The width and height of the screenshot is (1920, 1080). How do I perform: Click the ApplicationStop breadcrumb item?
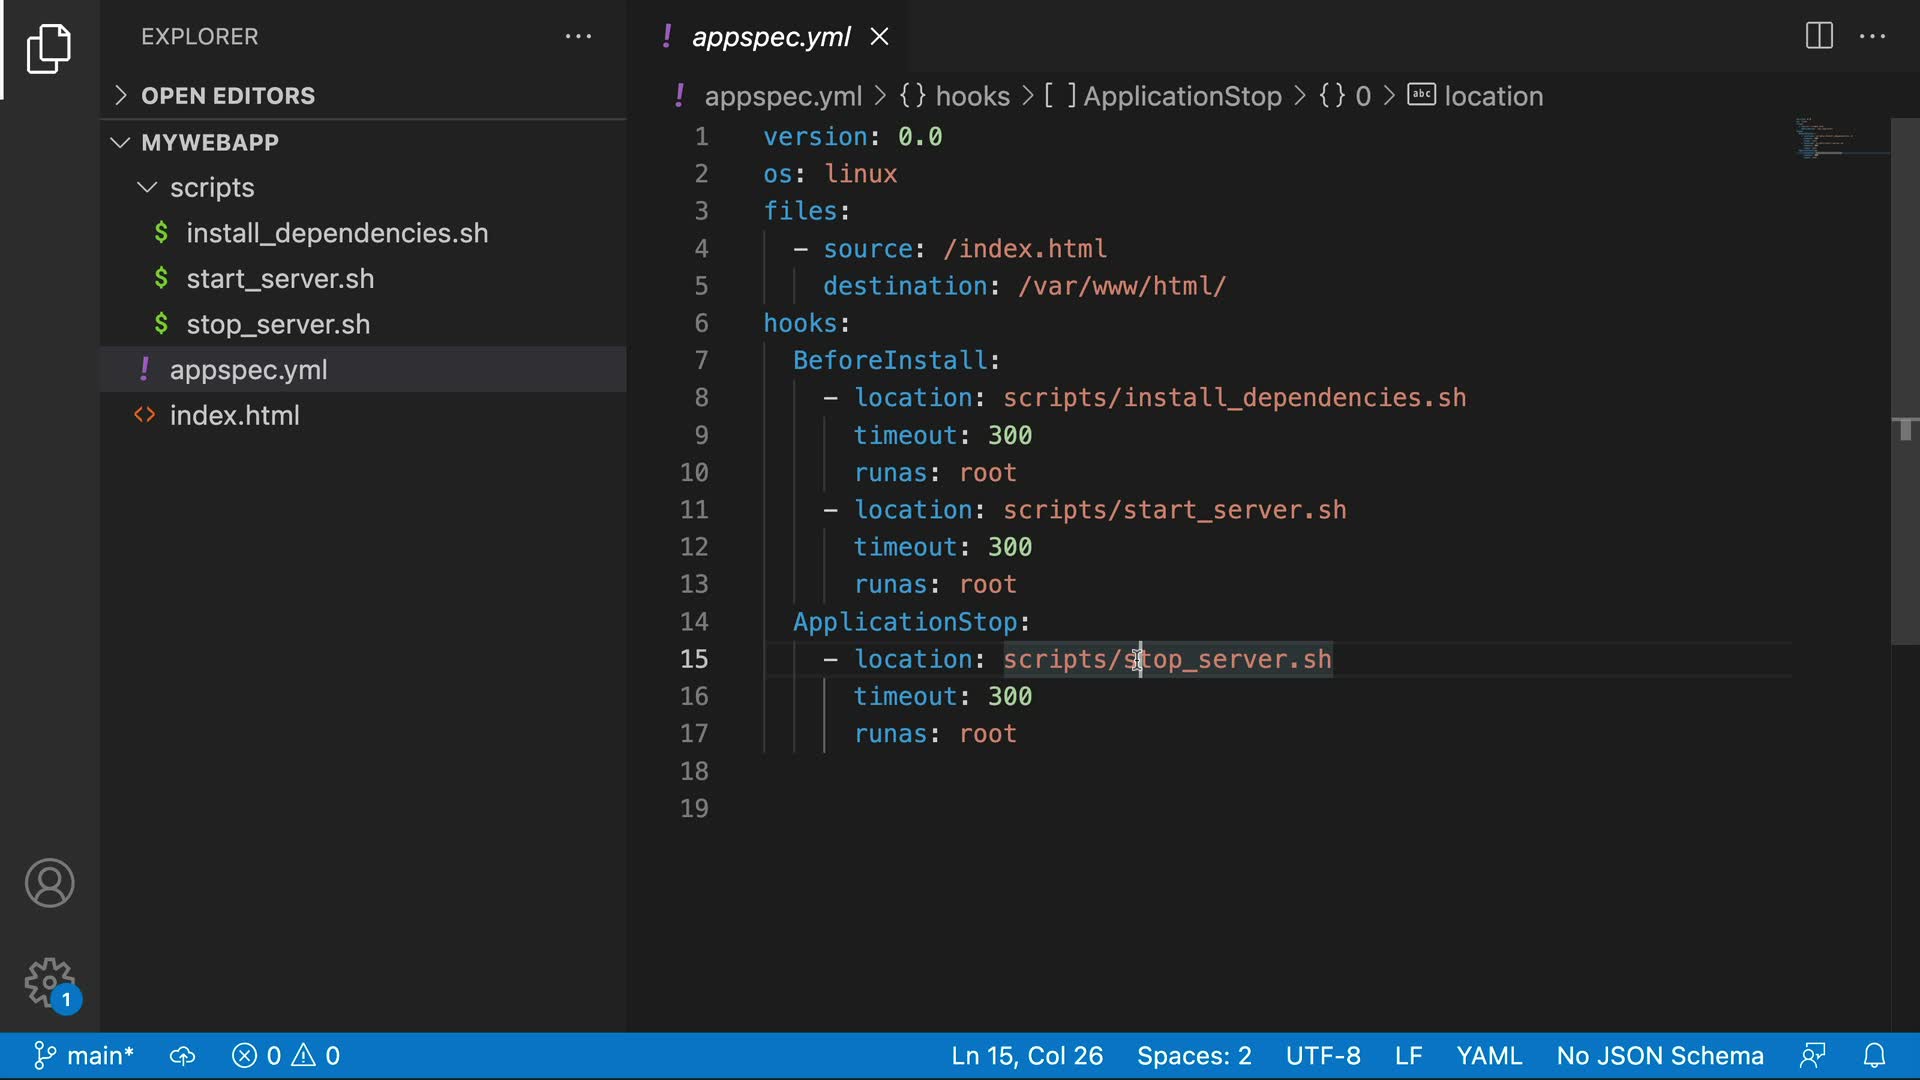(x=1181, y=96)
